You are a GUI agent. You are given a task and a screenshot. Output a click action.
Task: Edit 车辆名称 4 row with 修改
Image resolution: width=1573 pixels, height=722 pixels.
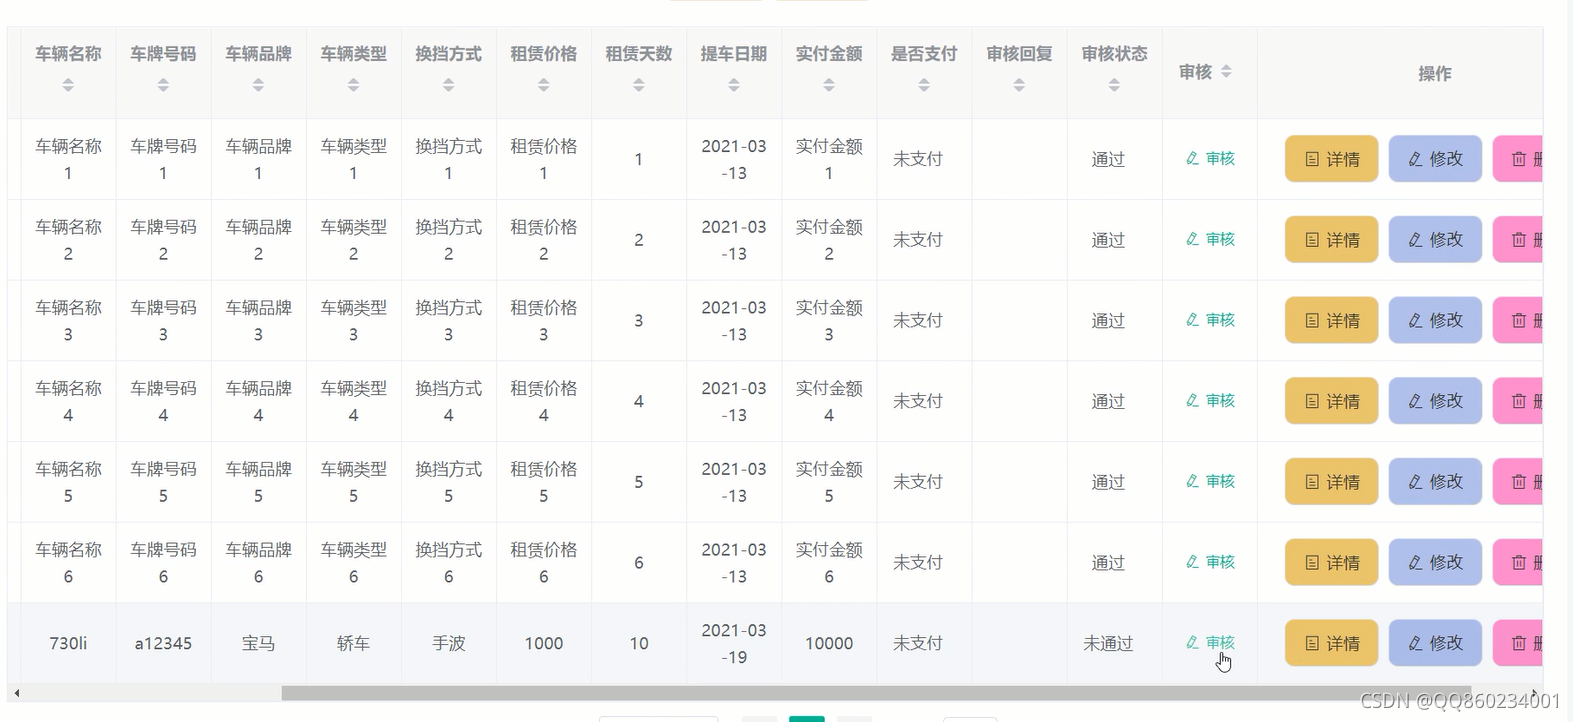coord(1435,401)
